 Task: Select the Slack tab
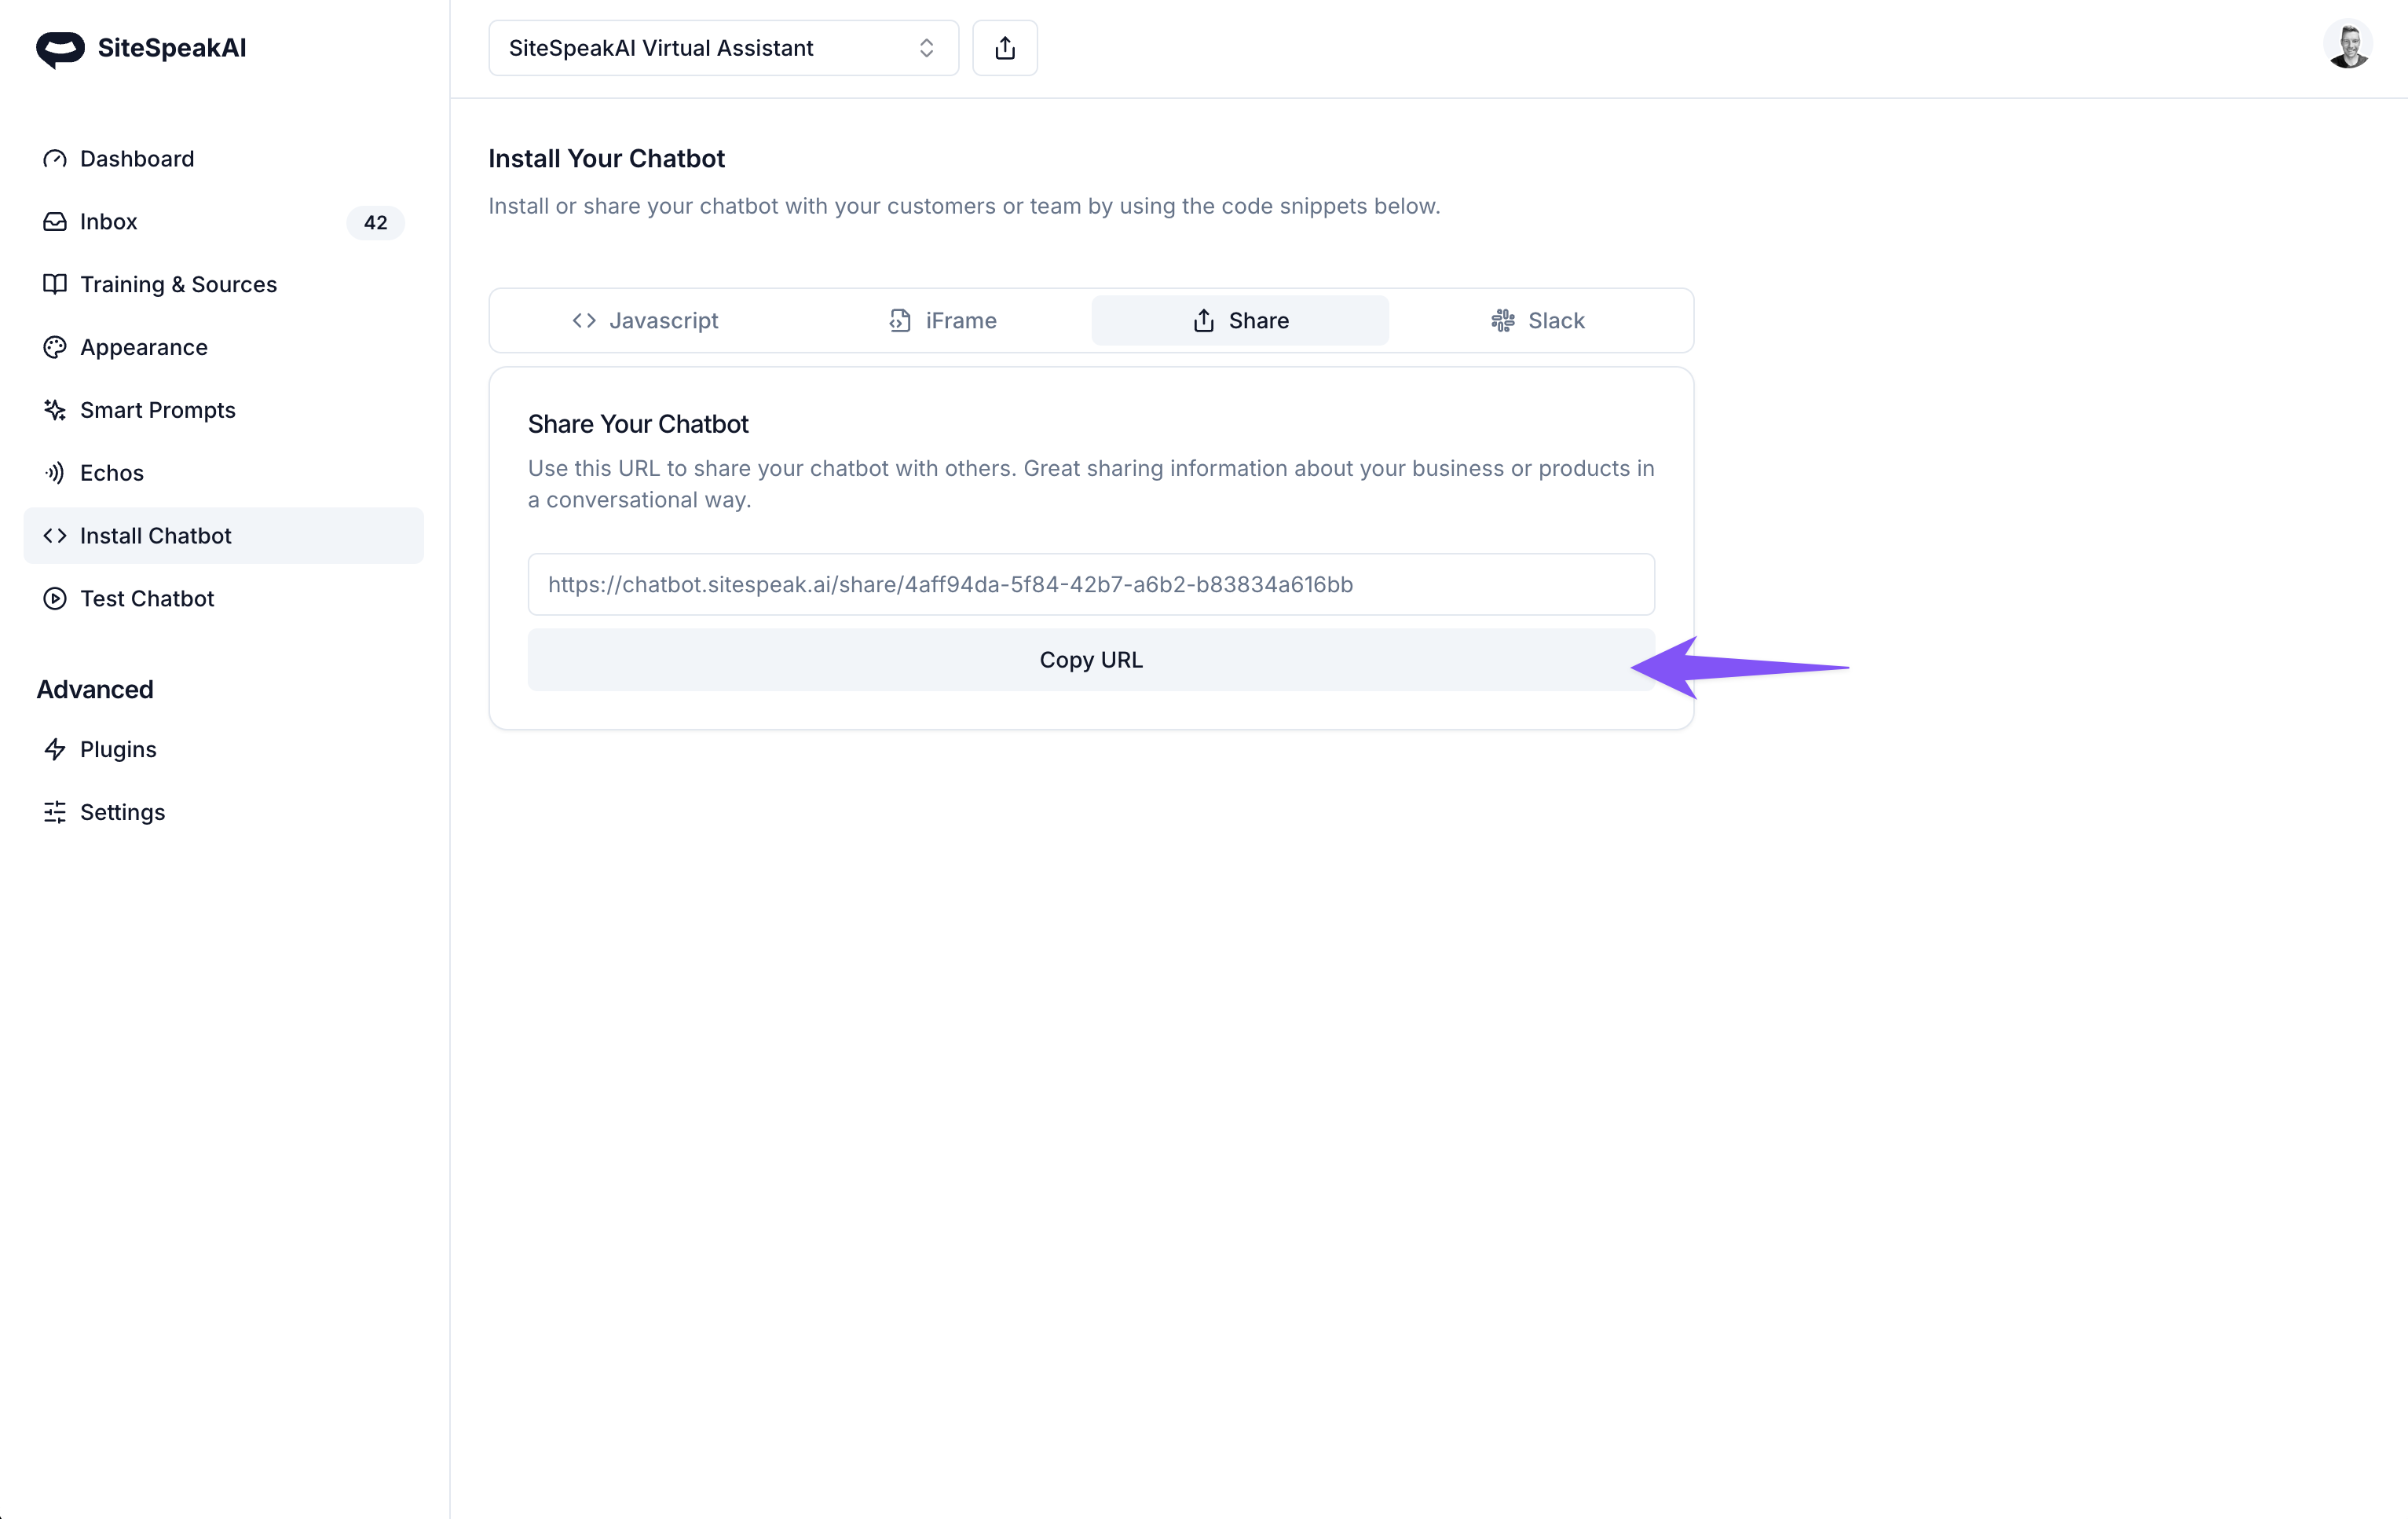click(x=1538, y=320)
